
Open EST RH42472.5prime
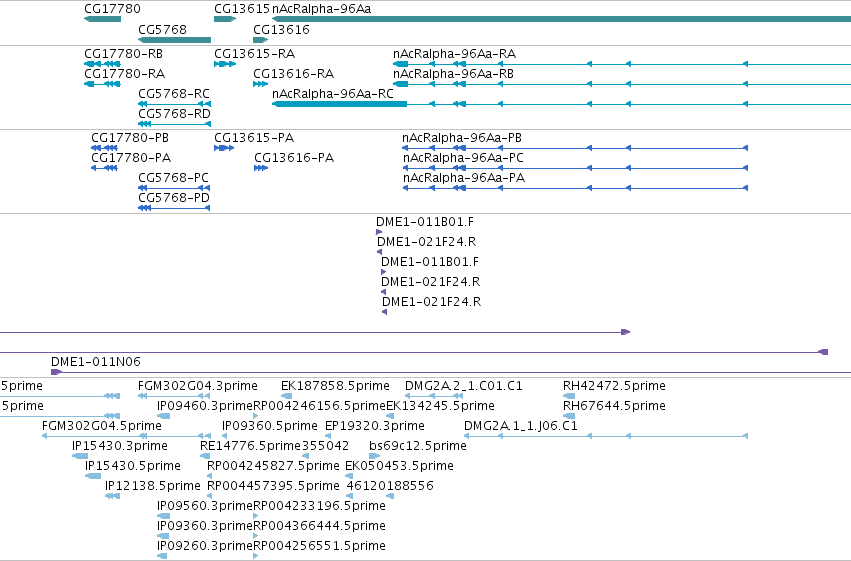[614, 386]
